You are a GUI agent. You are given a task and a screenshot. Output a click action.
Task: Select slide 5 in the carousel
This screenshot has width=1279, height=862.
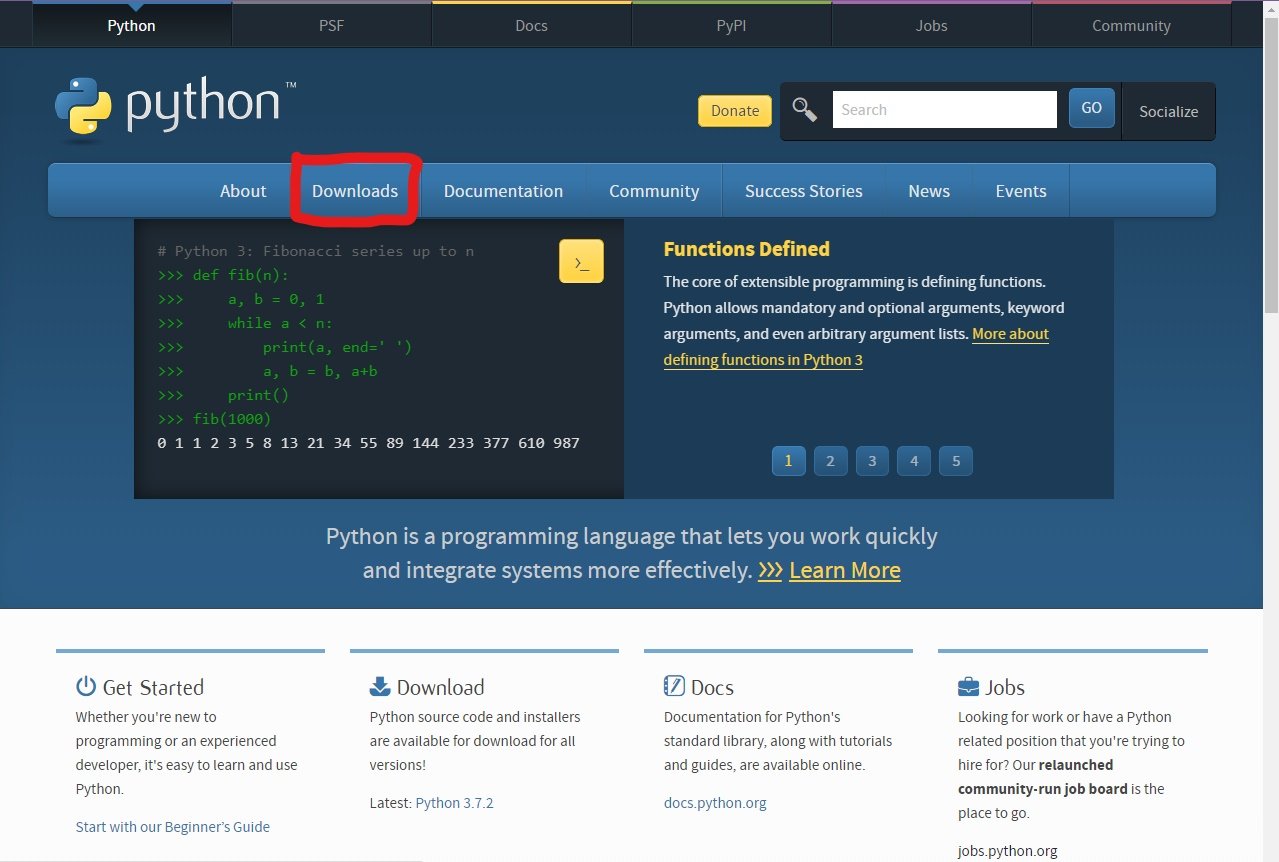[x=956, y=461]
